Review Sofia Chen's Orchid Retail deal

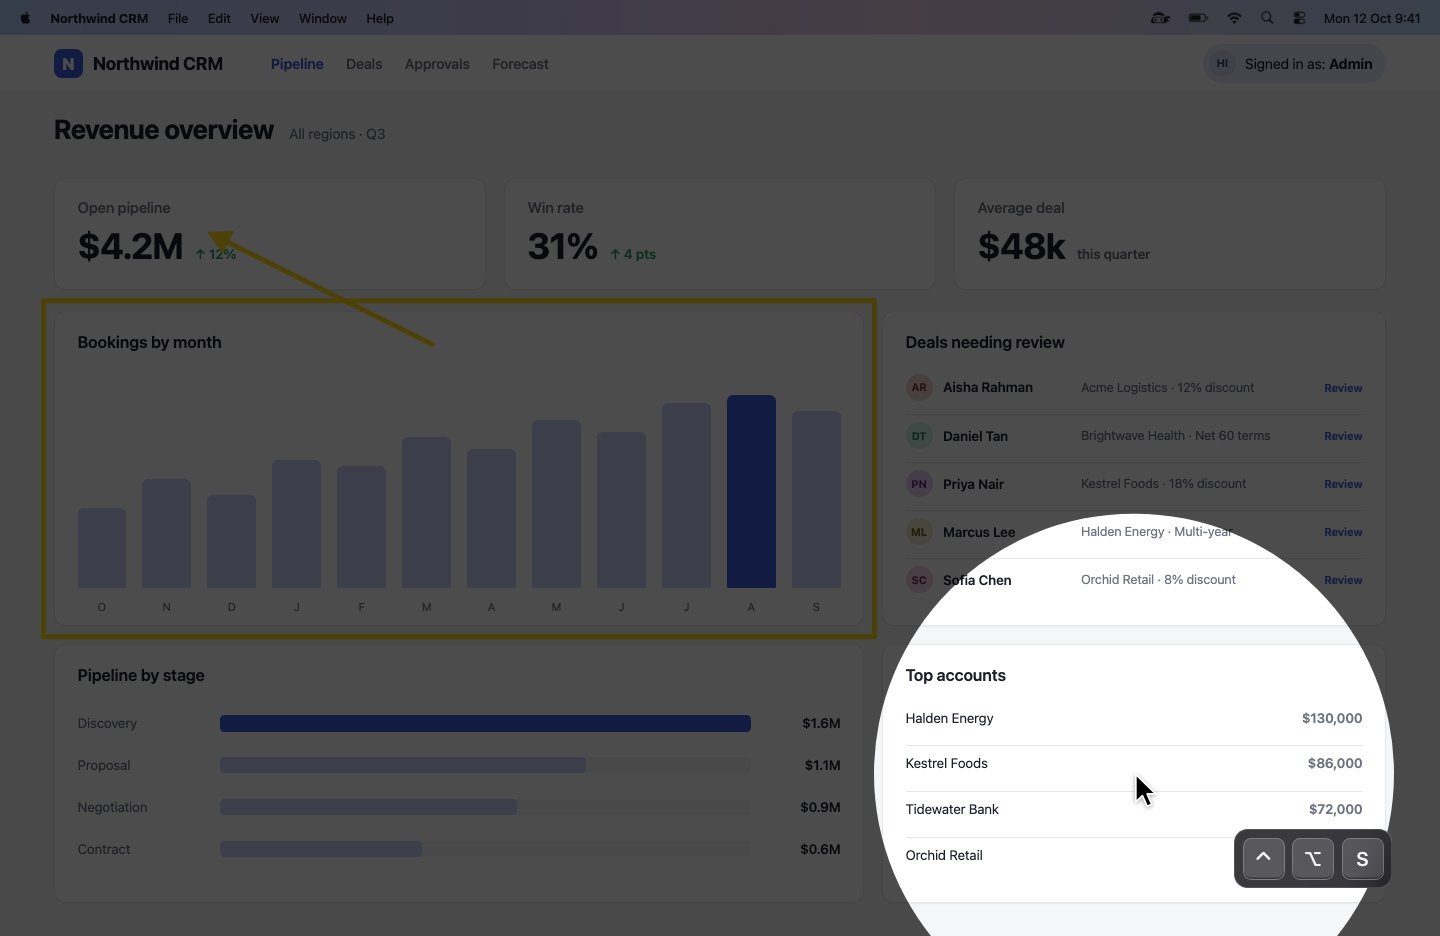click(x=1343, y=580)
